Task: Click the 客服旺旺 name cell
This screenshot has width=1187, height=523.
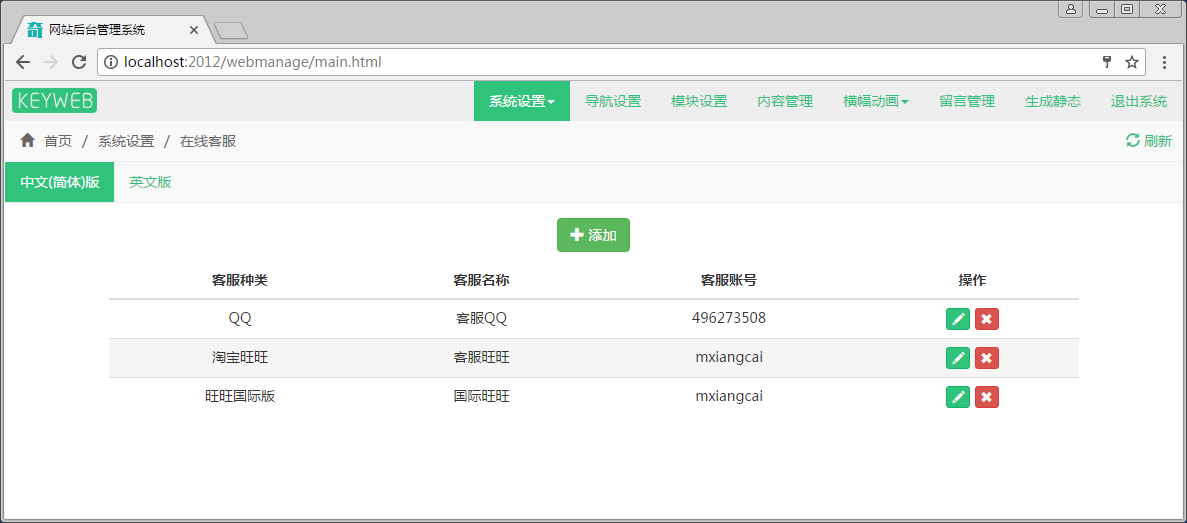Action: click(481, 357)
